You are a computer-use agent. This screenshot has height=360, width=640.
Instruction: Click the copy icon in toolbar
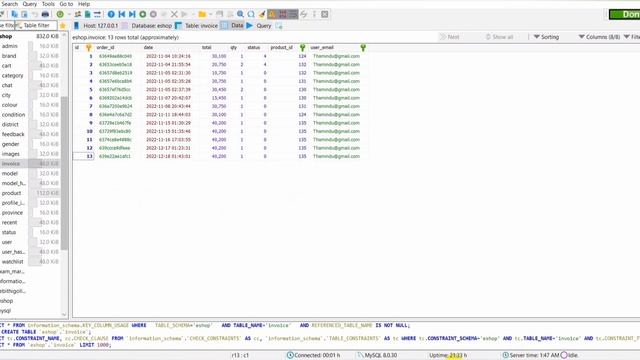click(14, 14)
